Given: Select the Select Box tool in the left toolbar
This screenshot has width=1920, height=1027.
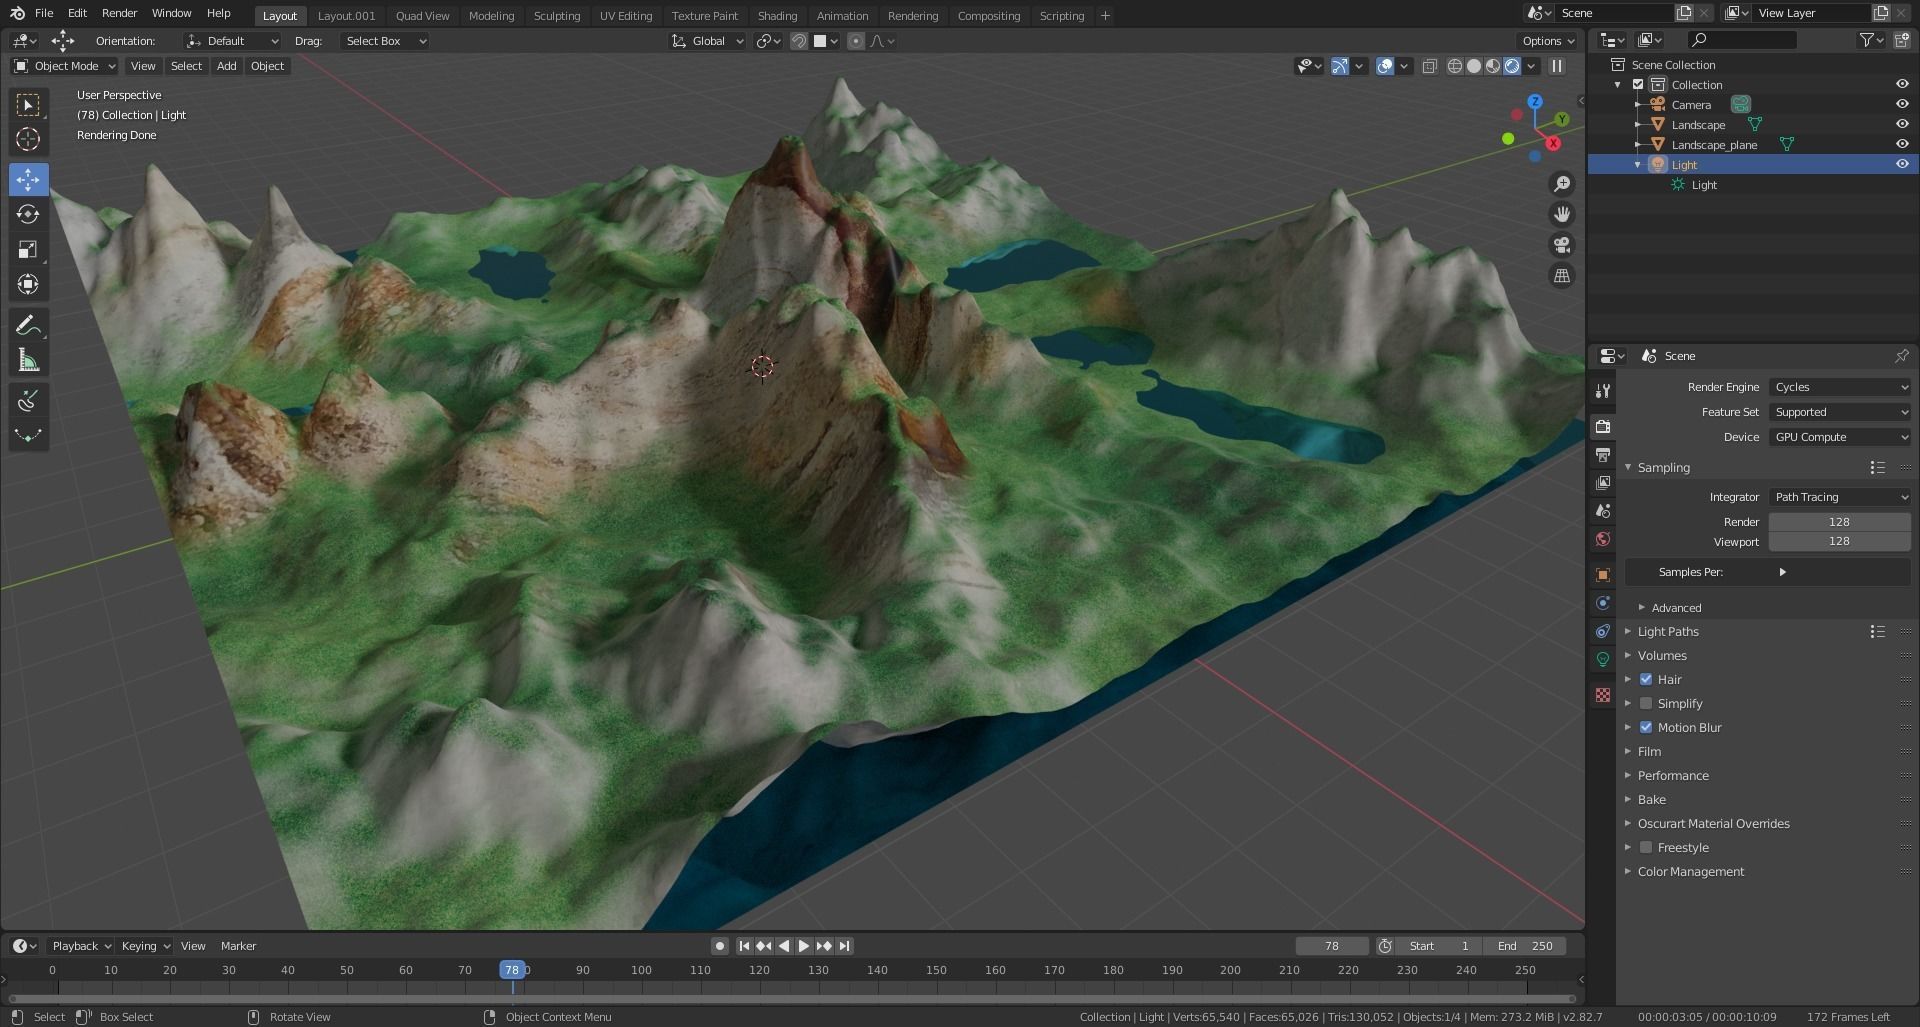Looking at the screenshot, I should tap(28, 105).
